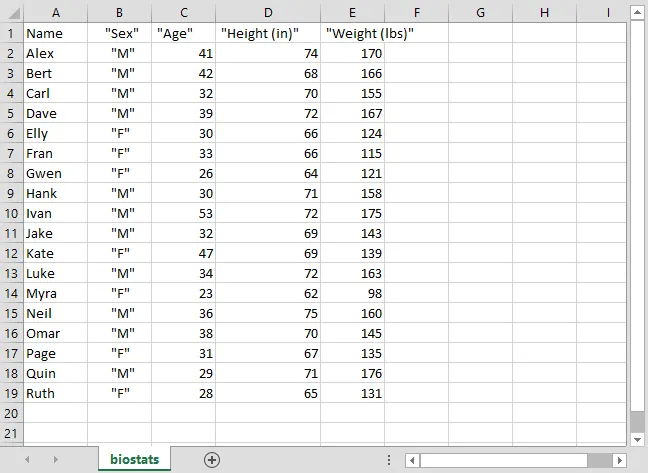Select column D header

point(268,13)
